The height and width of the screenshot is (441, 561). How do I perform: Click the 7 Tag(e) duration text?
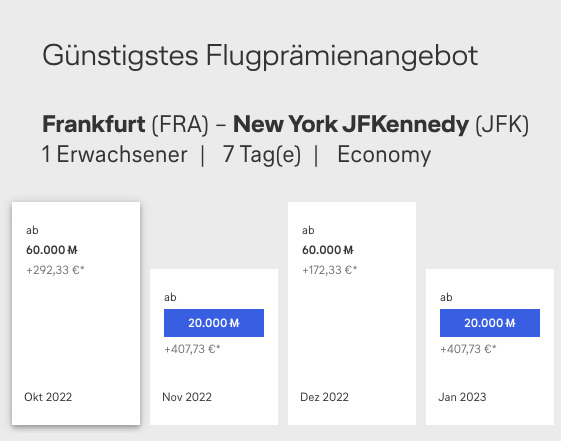pos(262,155)
